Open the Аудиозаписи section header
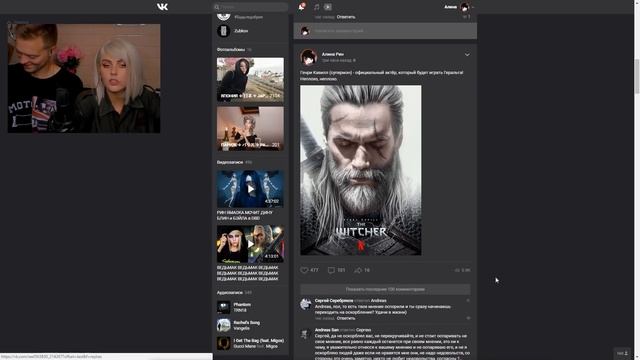The image size is (640, 360). point(230,293)
